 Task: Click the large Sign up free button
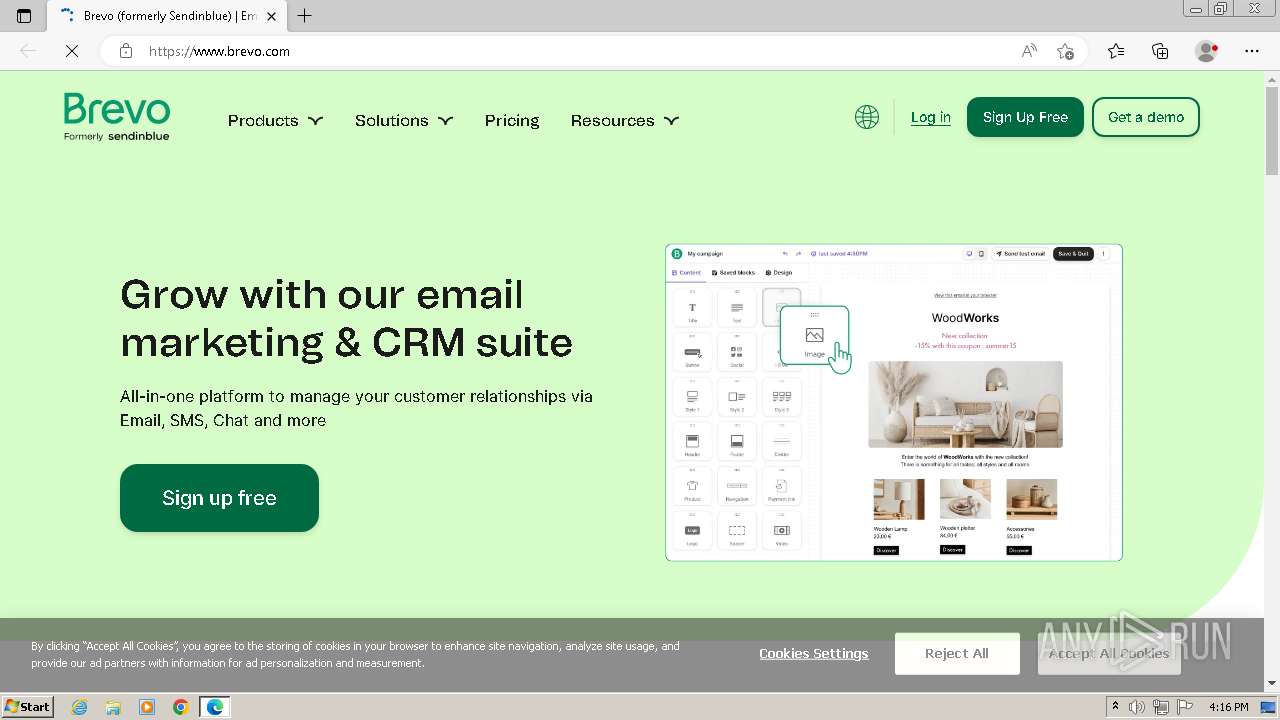tap(219, 498)
